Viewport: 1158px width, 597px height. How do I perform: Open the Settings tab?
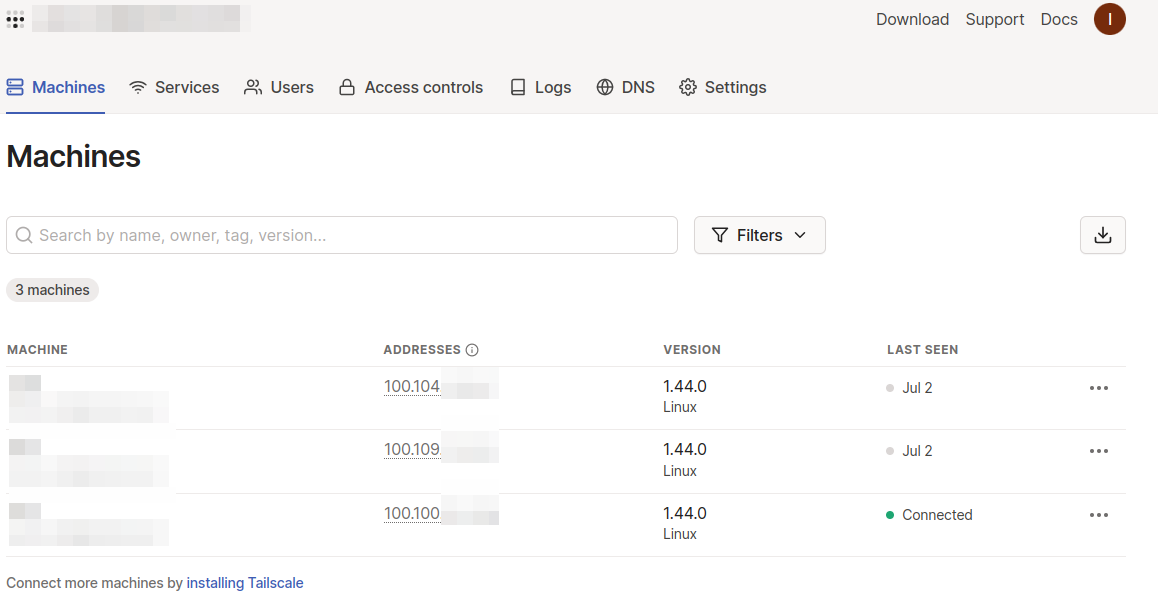pos(722,87)
